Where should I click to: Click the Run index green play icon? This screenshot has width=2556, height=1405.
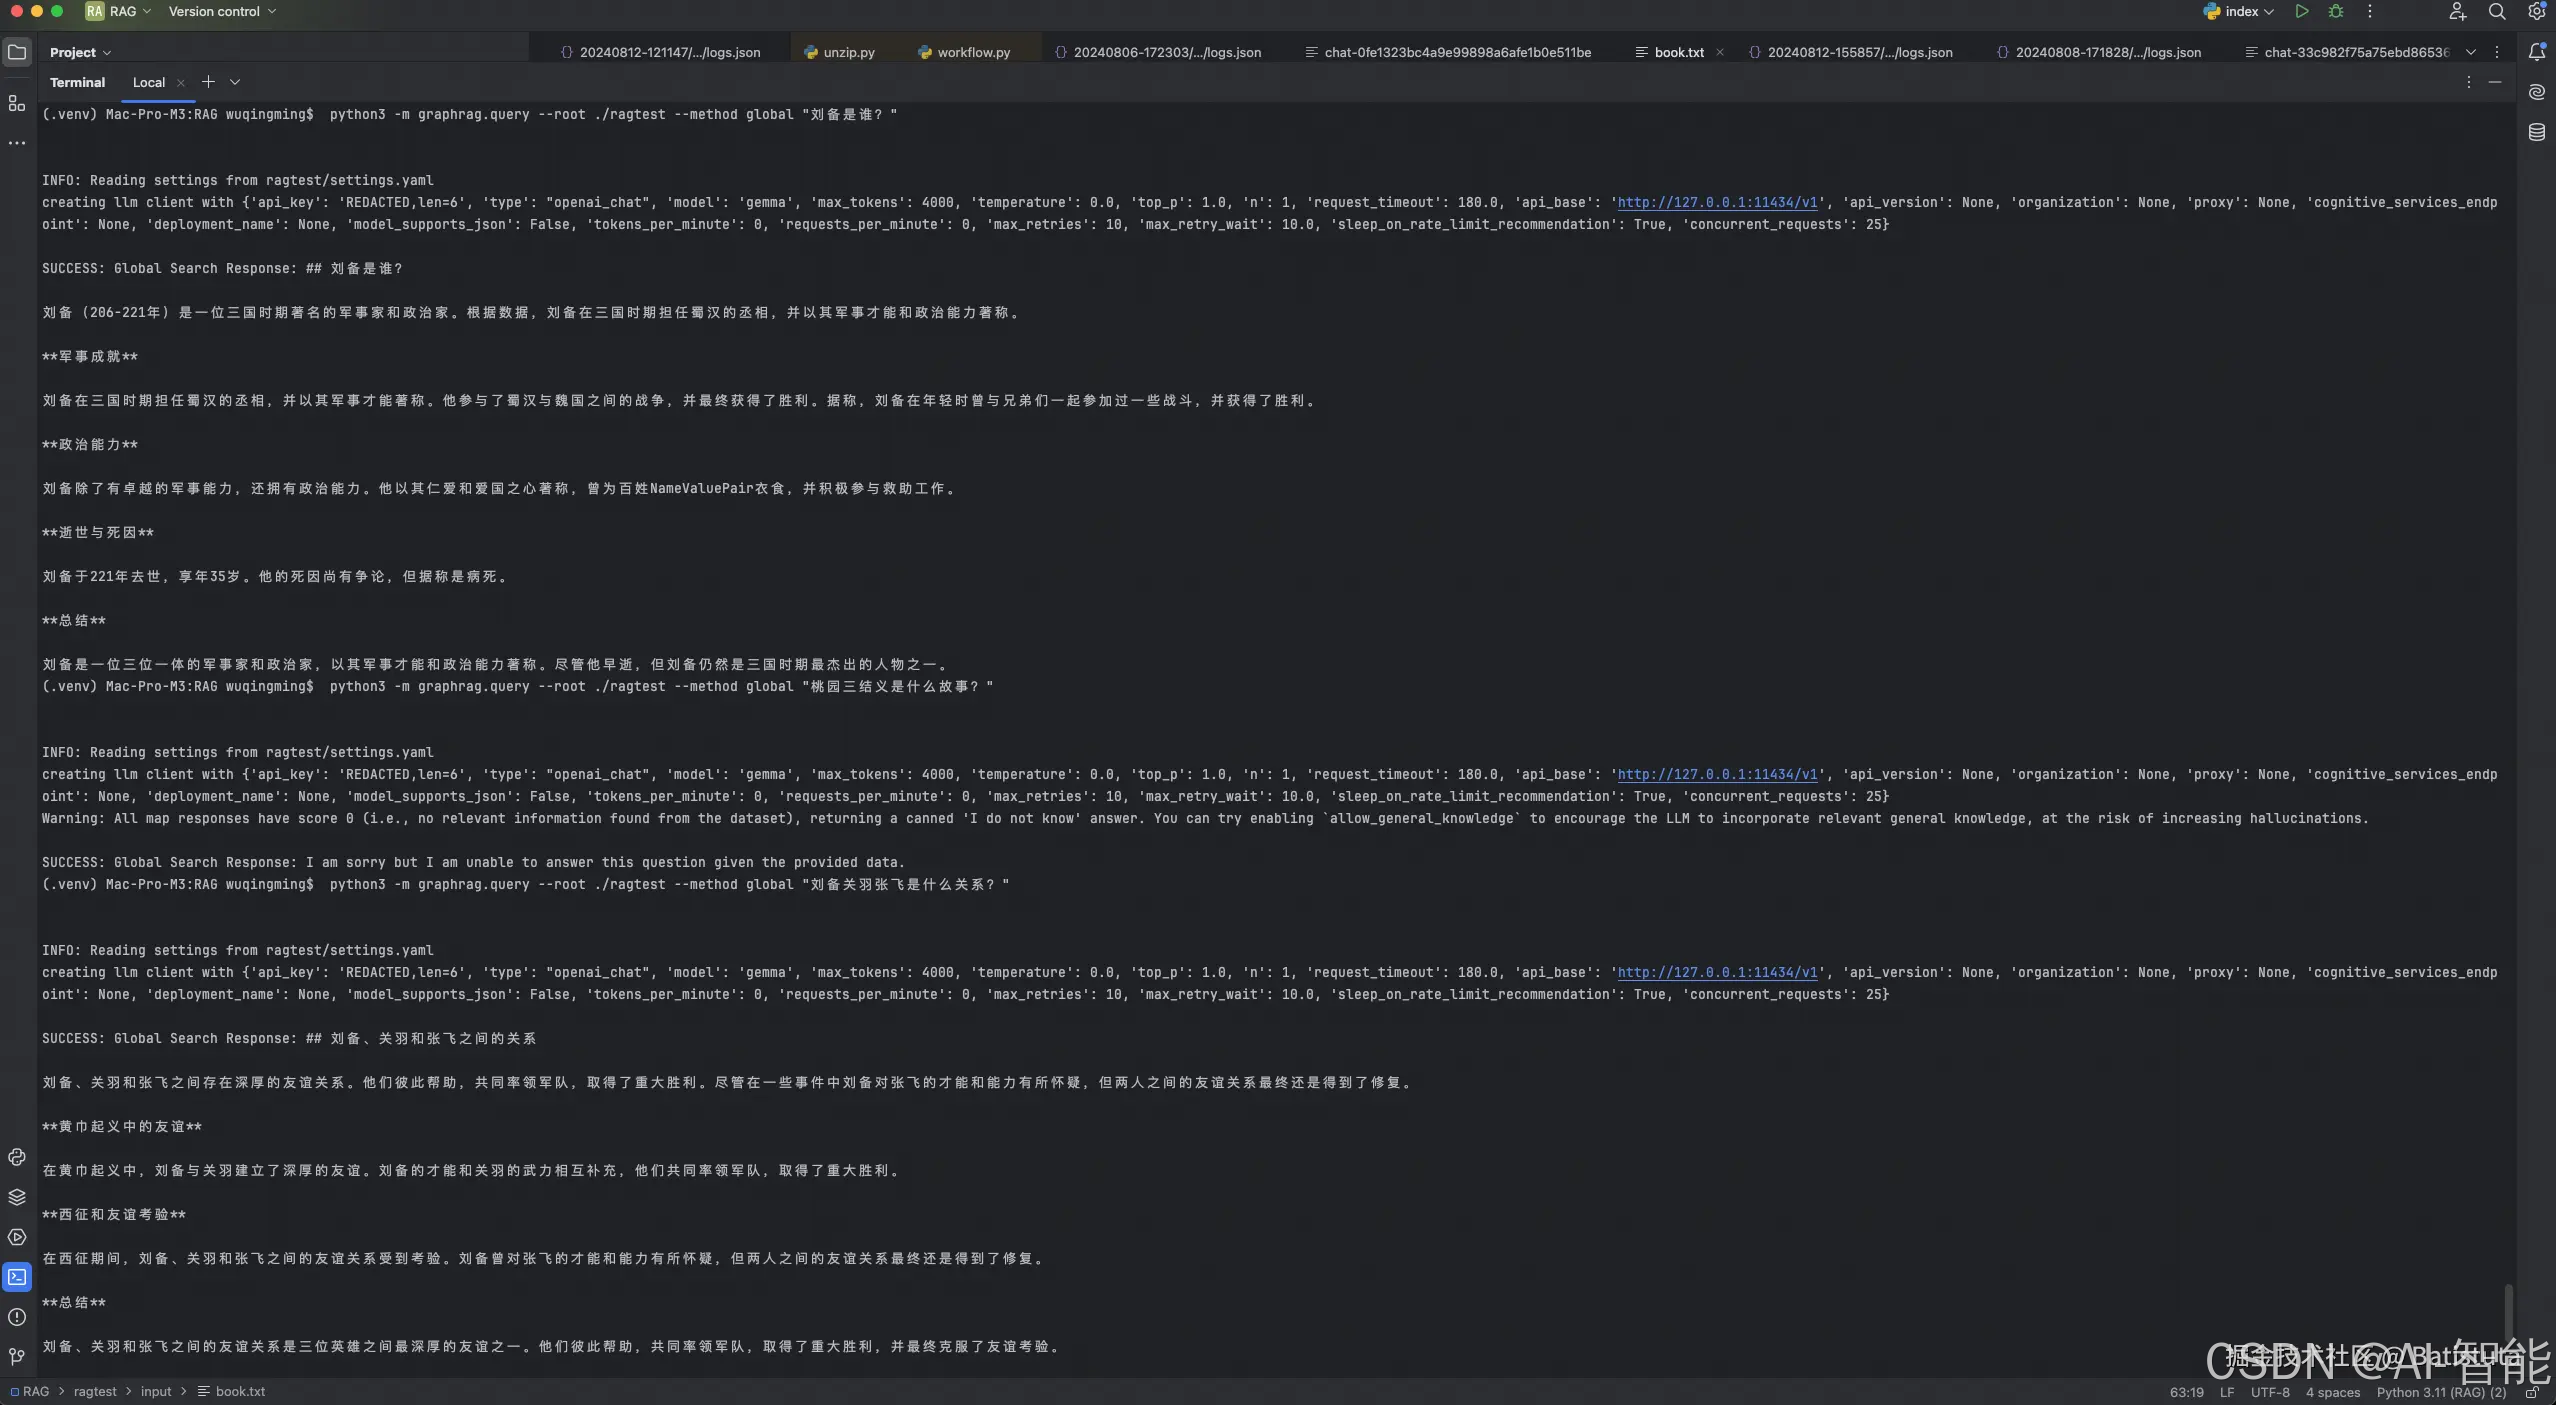2302,11
